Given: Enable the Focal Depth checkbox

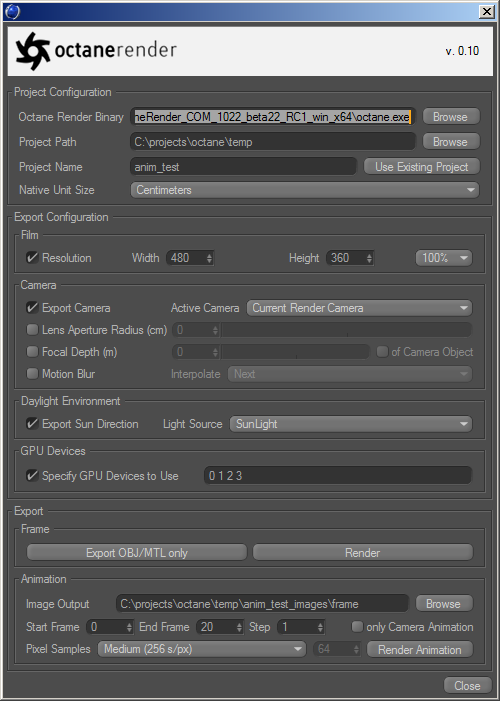Looking at the screenshot, I should 32,351.
